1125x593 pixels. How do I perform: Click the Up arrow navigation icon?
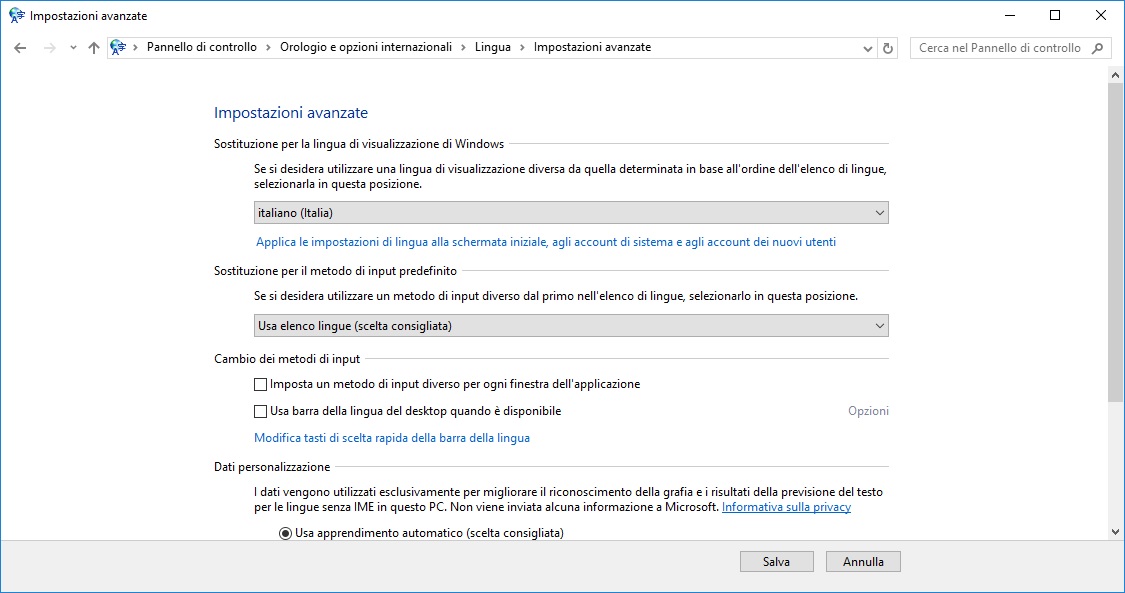[94, 48]
